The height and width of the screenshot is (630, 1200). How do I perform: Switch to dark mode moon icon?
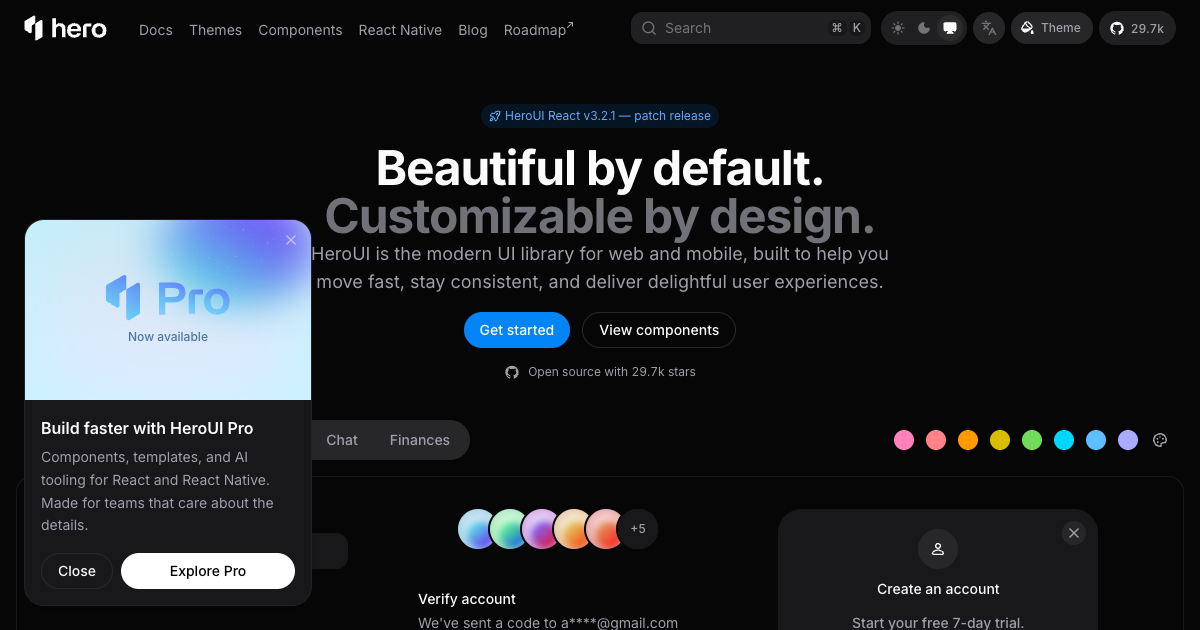924,28
